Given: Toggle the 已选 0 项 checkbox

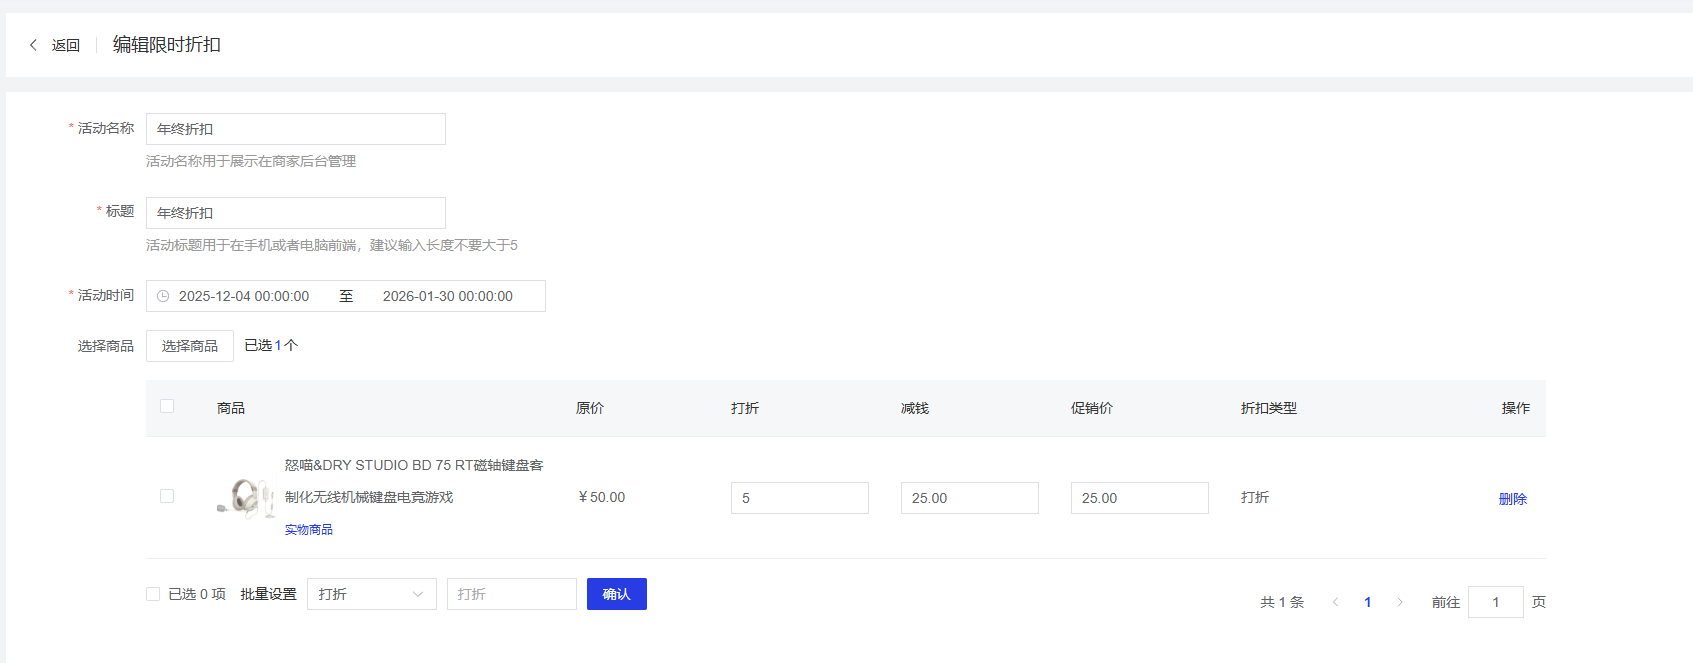Looking at the screenshot, I should click(153, 594).
